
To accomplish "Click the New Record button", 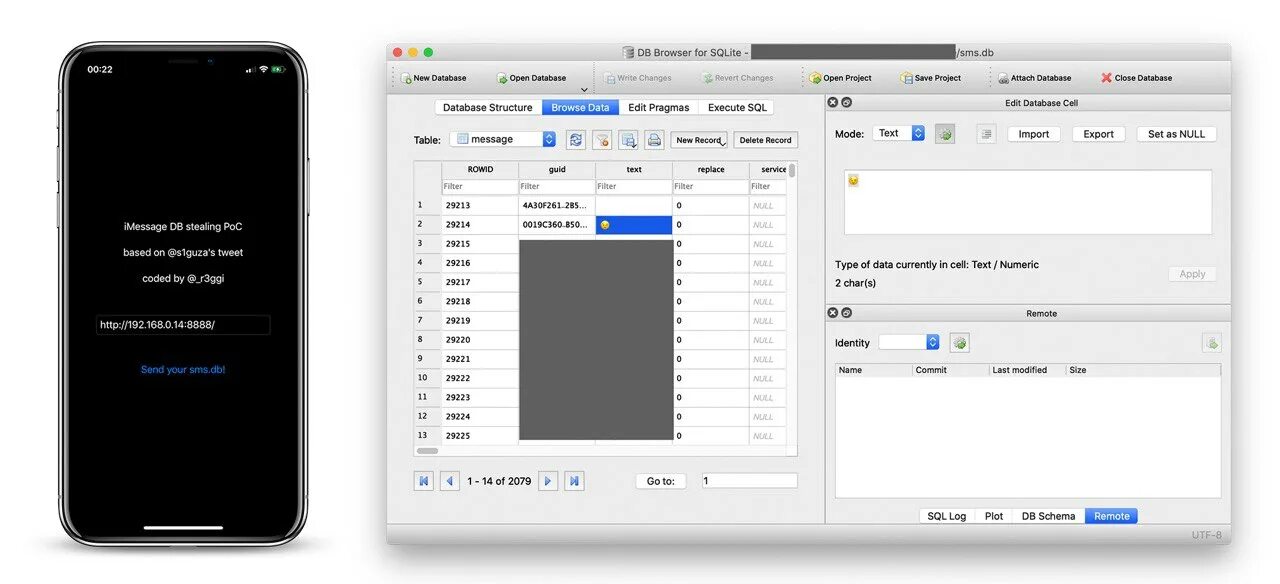I will click(699, 140).
